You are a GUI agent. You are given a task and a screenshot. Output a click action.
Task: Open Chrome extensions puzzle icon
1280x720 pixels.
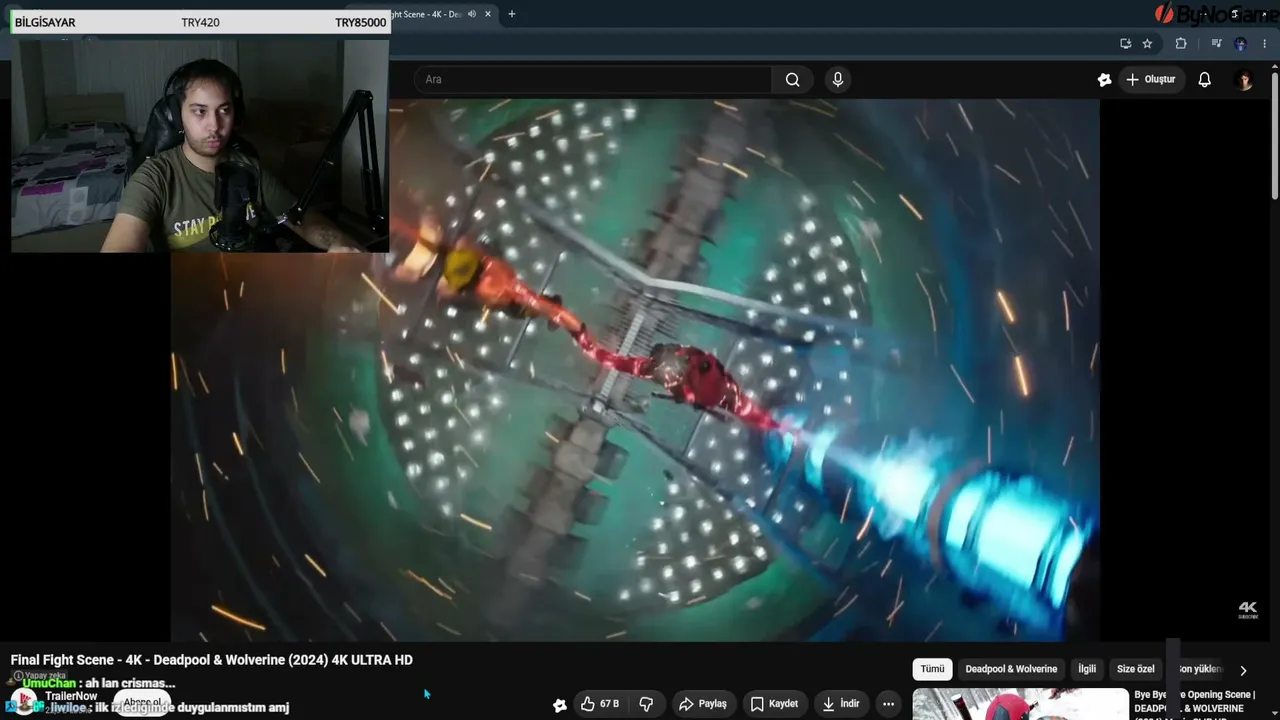click(x=1181, y=44)
